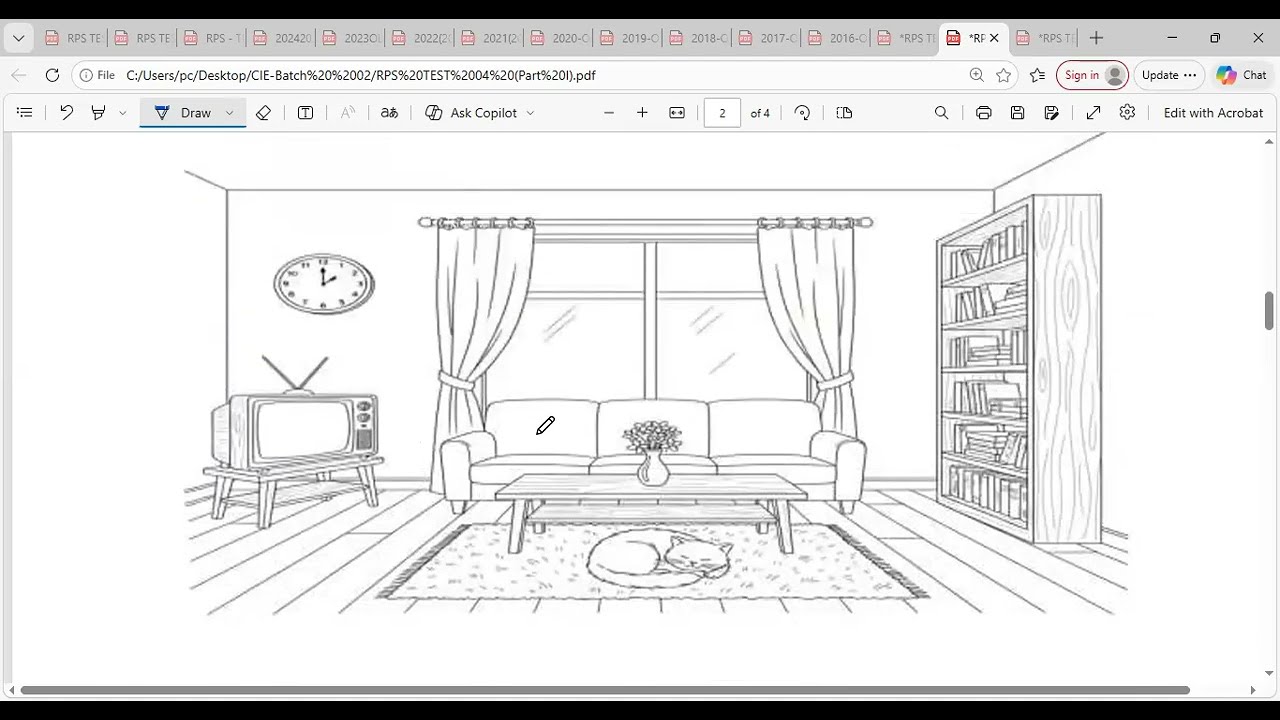The width and height of the screenshot is (1280, 720).
Task: Zoom out with the minus icon
Action: [x=609, y=113]
